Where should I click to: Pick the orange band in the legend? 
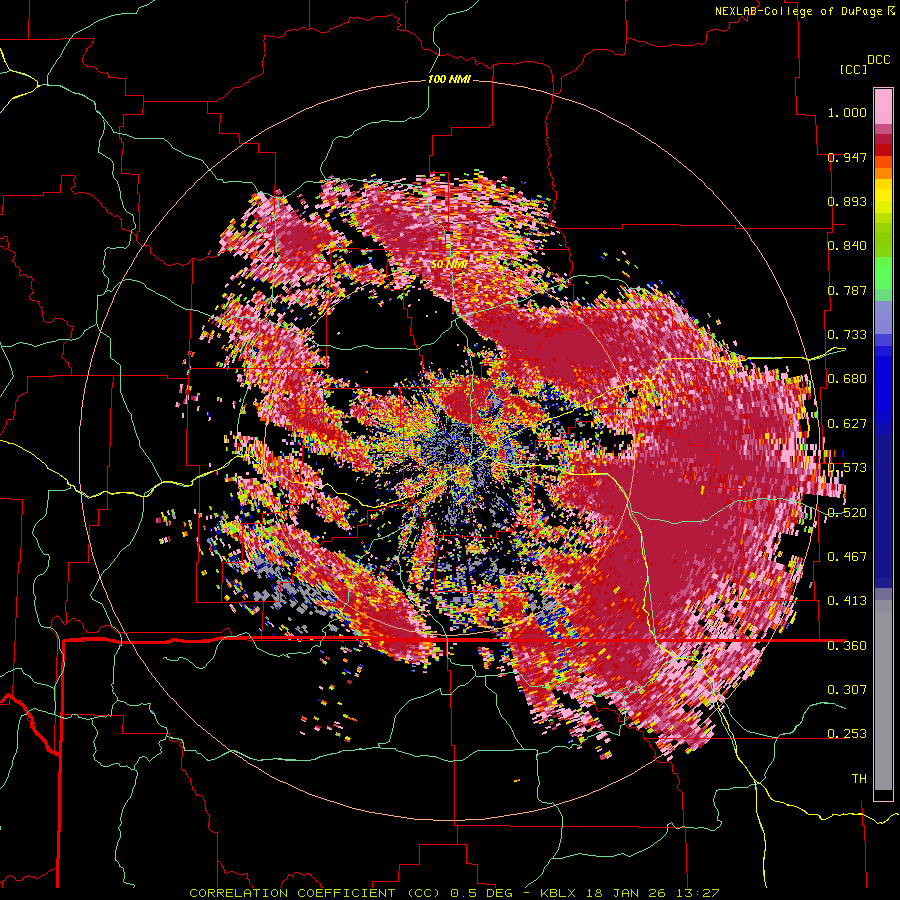point(883,173)
